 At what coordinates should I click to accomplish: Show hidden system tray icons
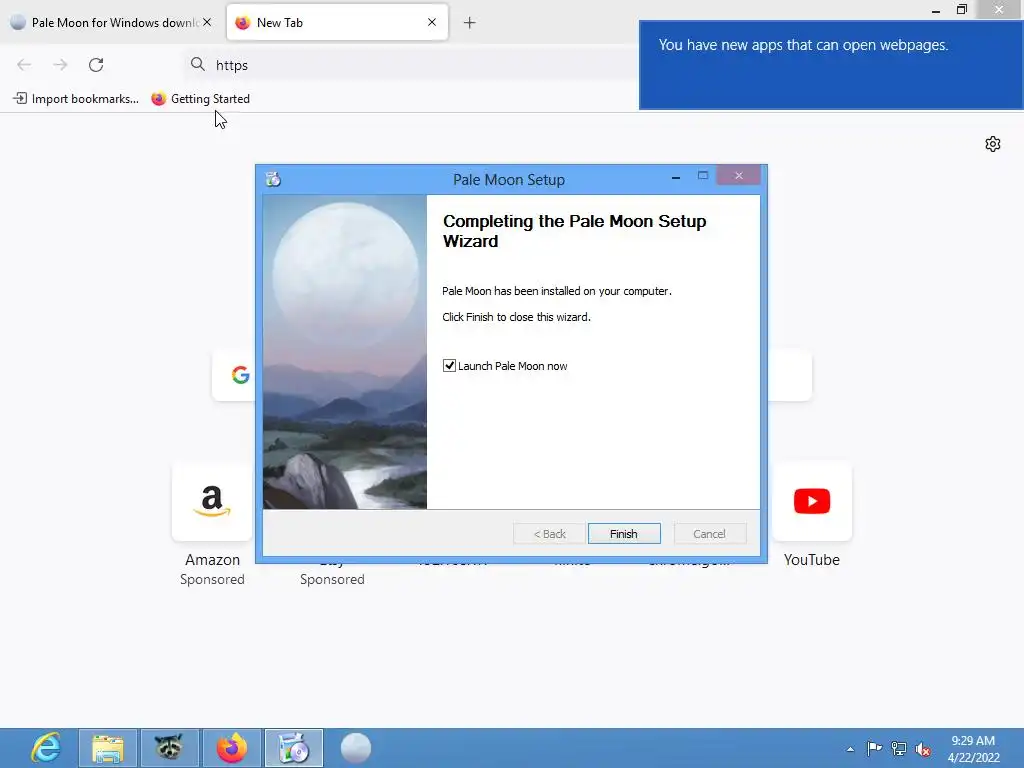(850, 749)
